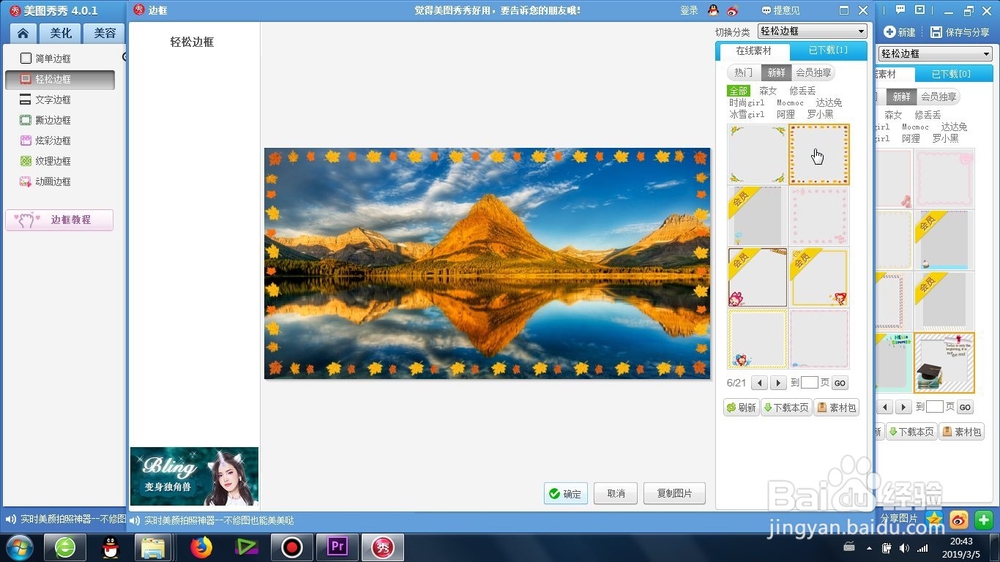Image resolution: width=1000 pixels, height=562 pixels.
Task: Filter by Mocmoc tag in dialog
Action: [x=790, y=103]
